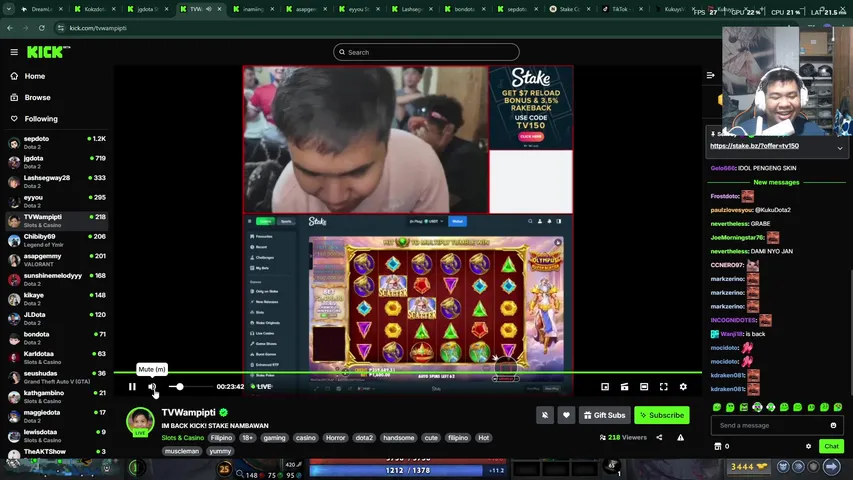Expand the pinned message chevron
This screenshot has height=480, width=853.
click(x=840, y=148)
